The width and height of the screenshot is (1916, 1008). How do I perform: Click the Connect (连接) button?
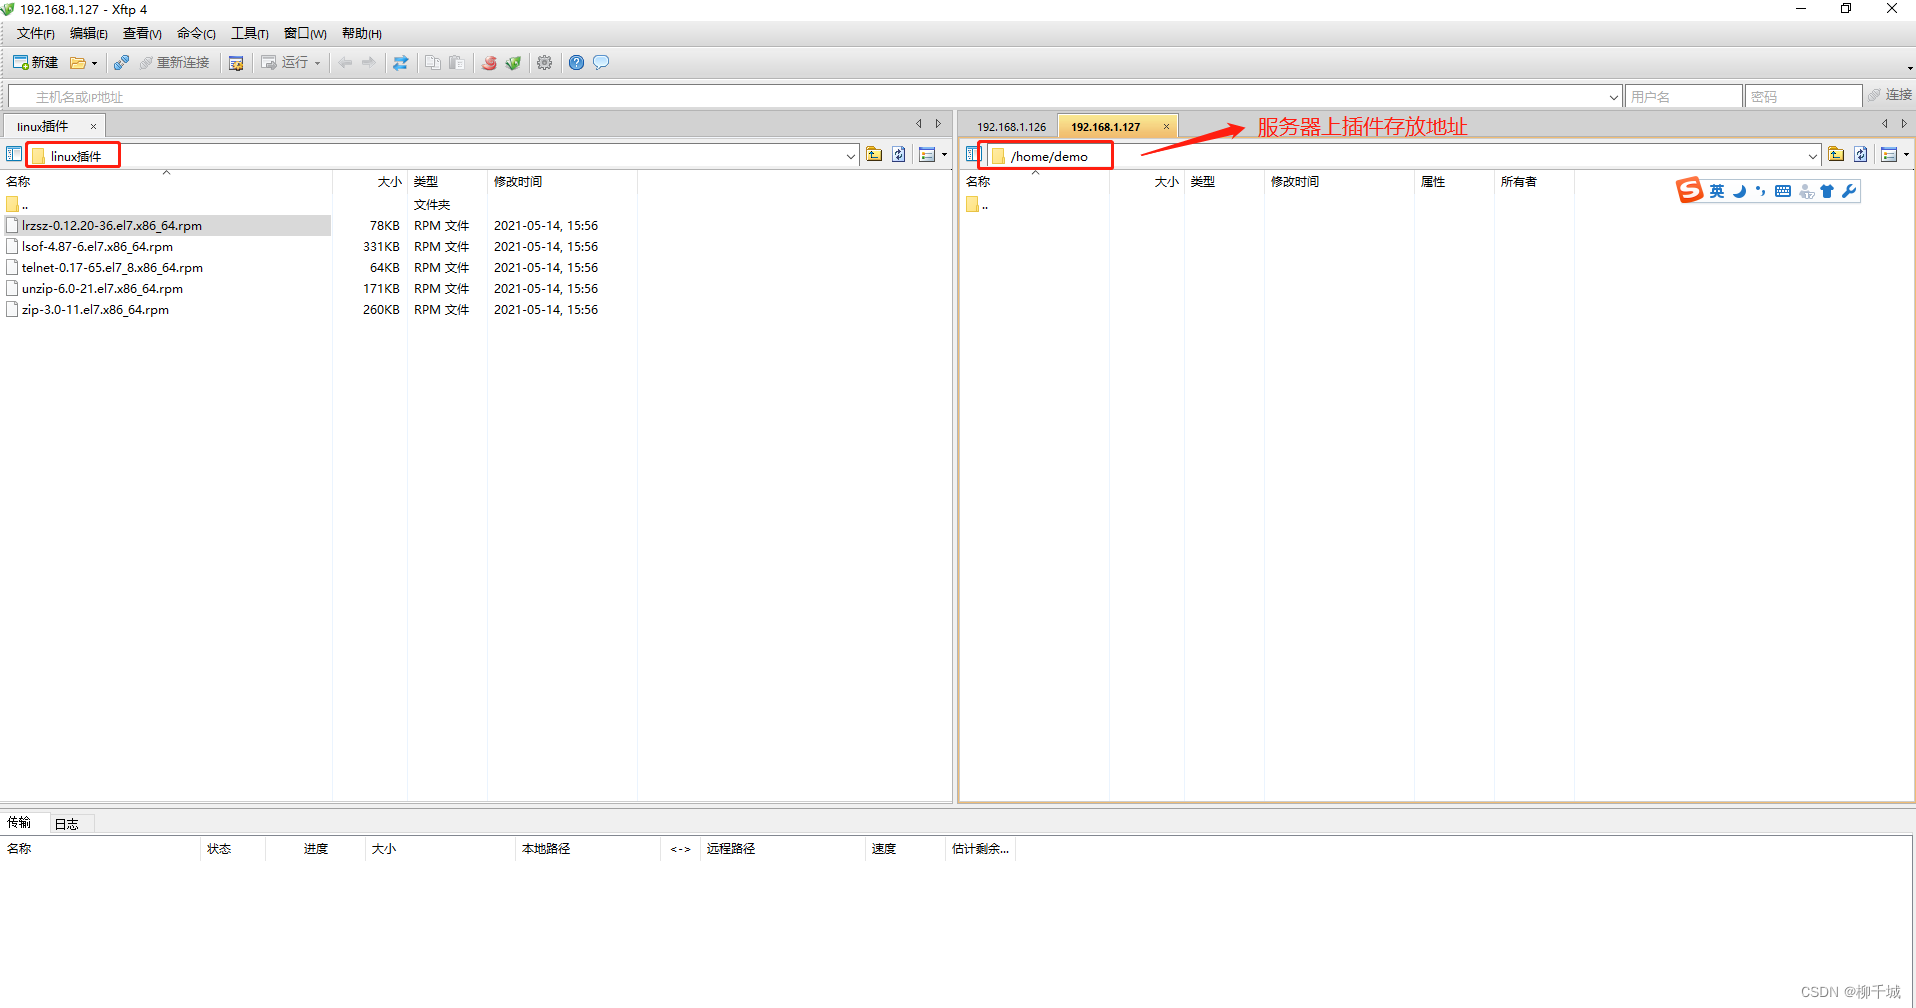pyautogui.click(x=1889, y=95)
